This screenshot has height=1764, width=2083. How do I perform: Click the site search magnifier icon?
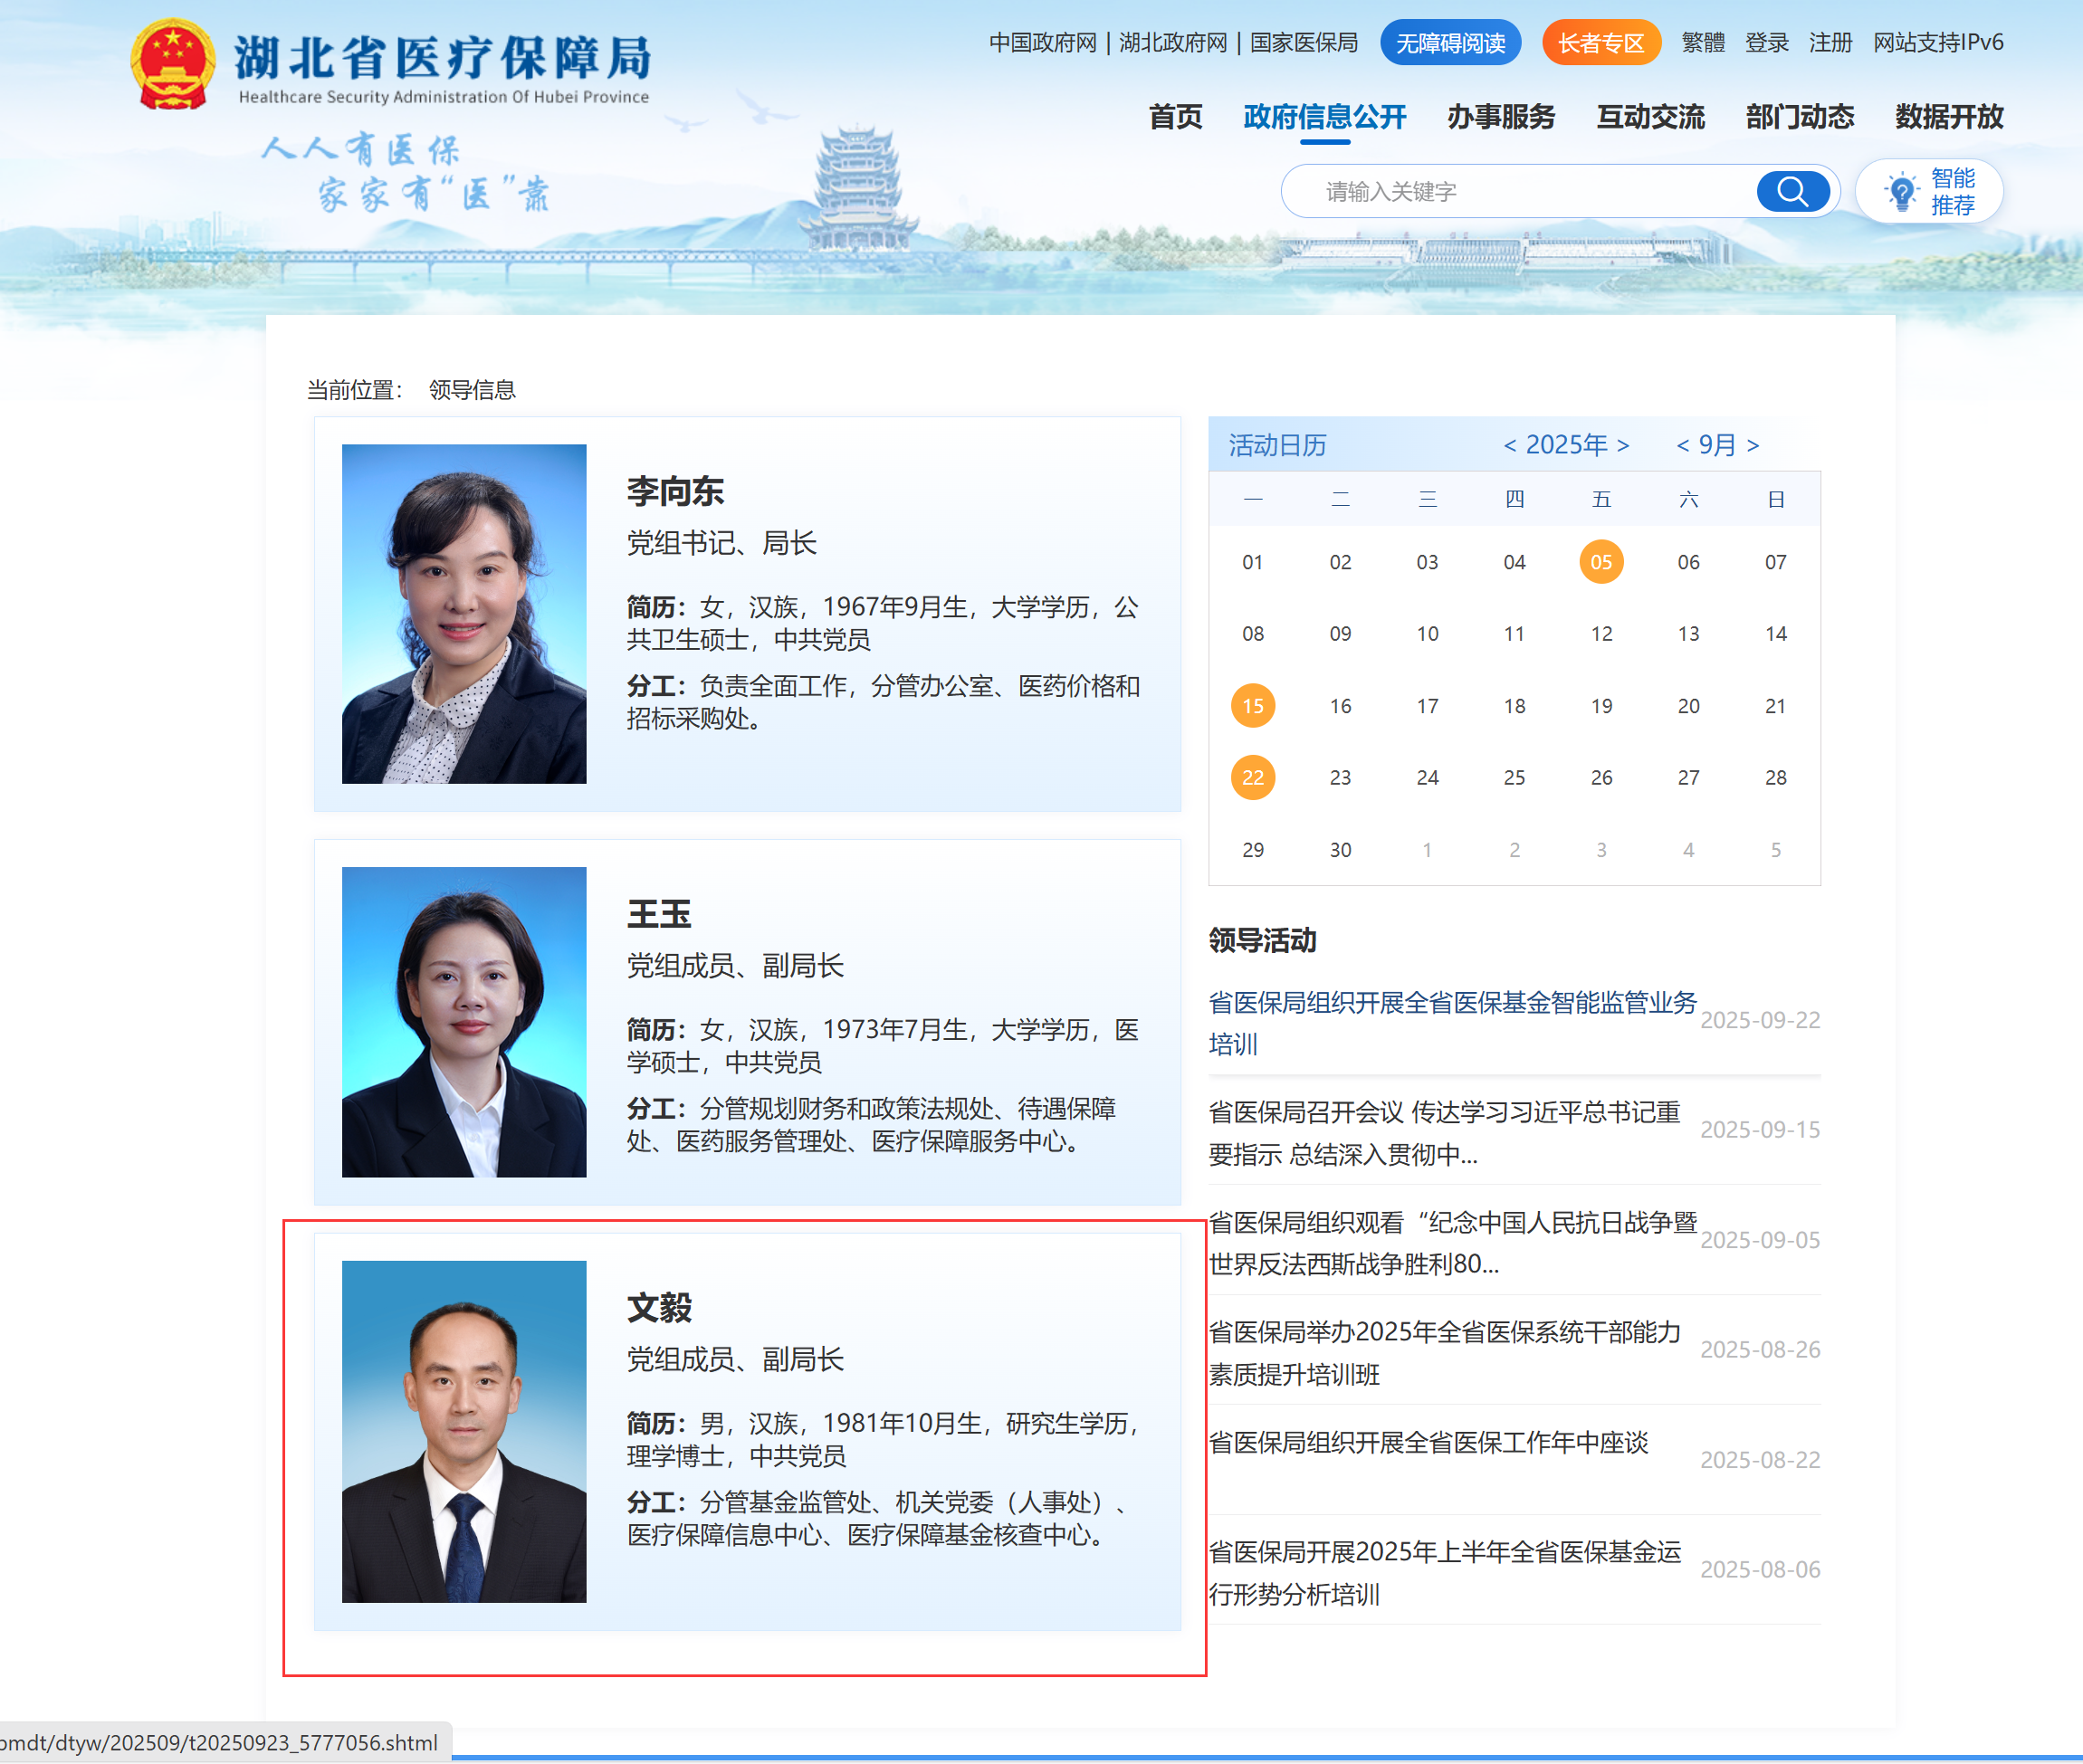tap(1792, 191)
